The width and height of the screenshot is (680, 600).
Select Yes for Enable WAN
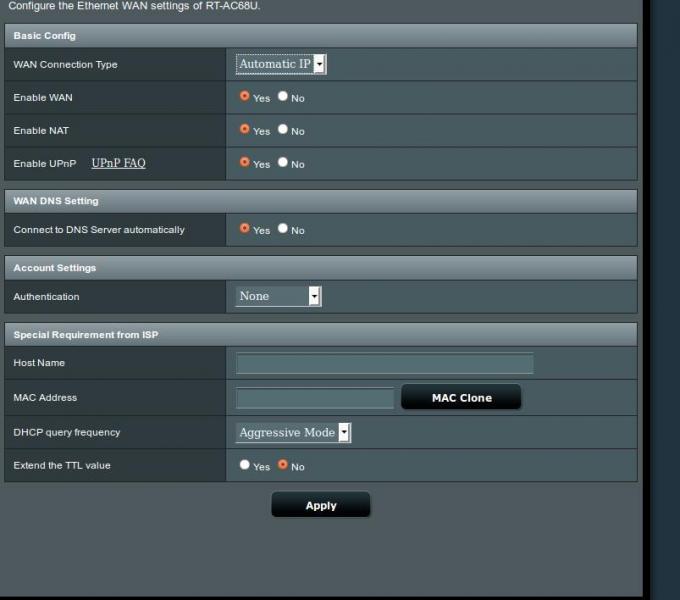pos(245,97)
